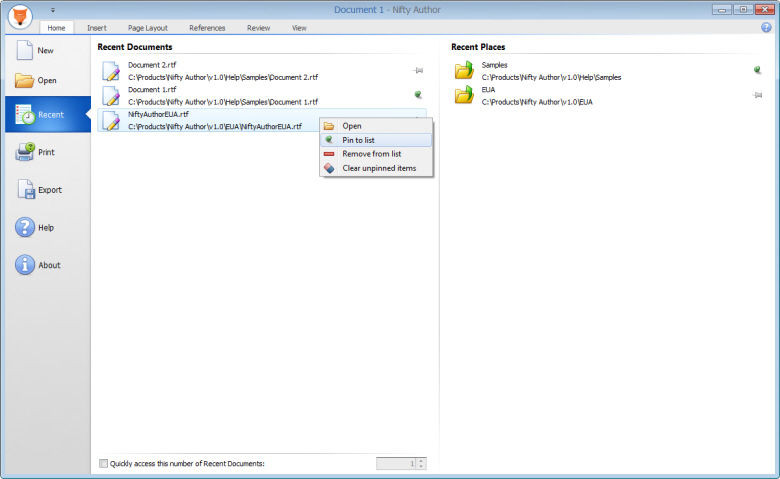Click the New label in sidebar
This screenshot has width=780, height=479.
(45, 51)
